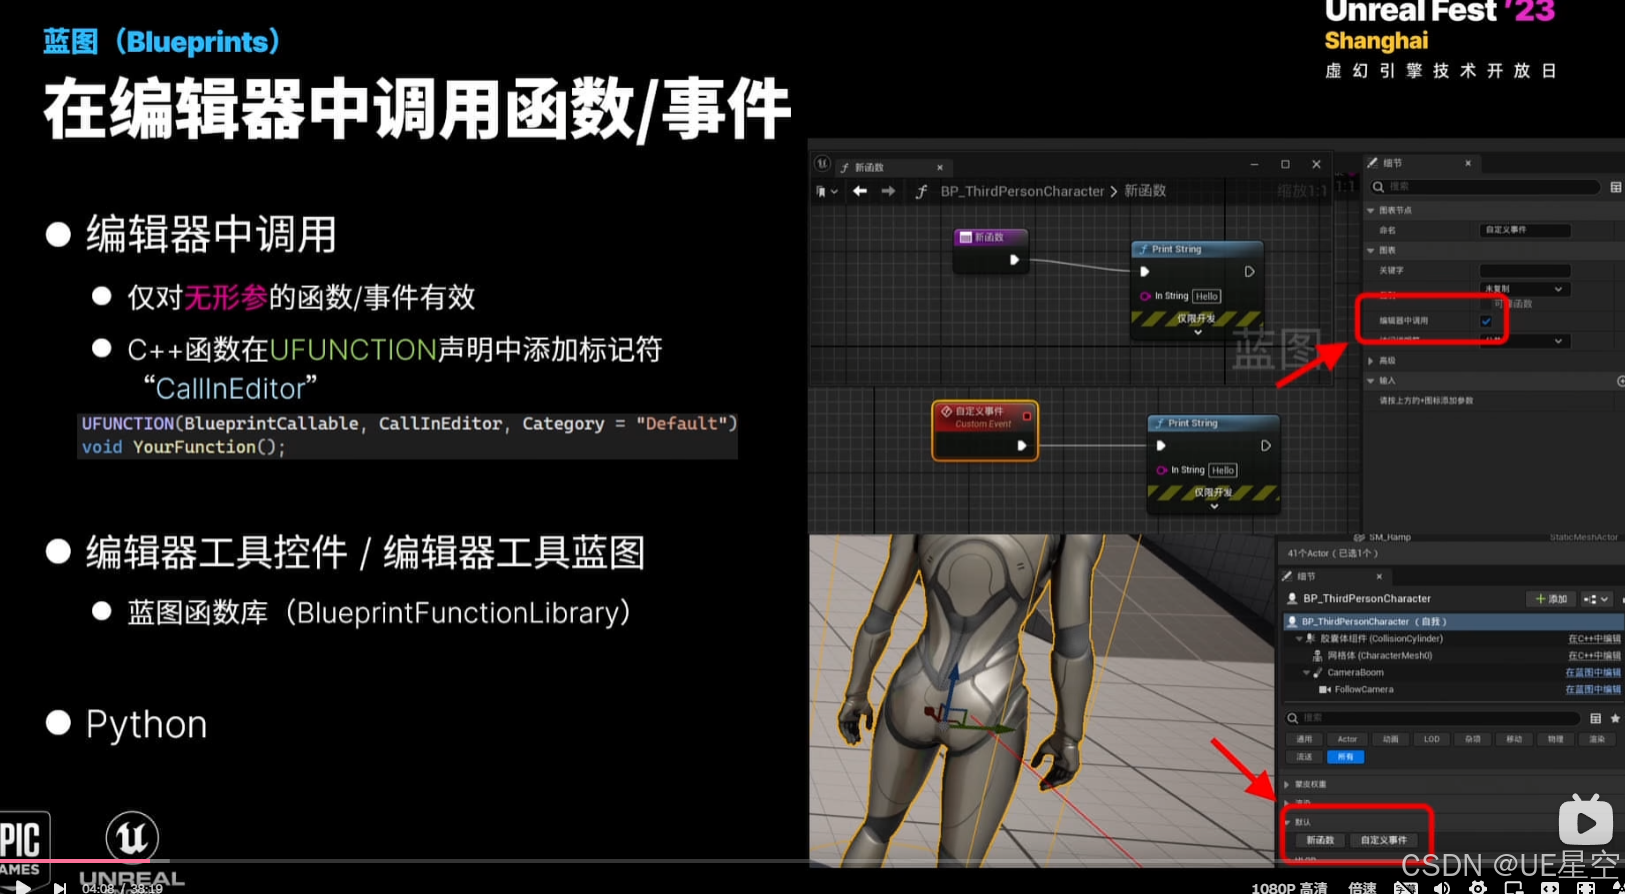Collapse the 胶囊体组件 (CollisionCylinder) row

coord(1300,638)
